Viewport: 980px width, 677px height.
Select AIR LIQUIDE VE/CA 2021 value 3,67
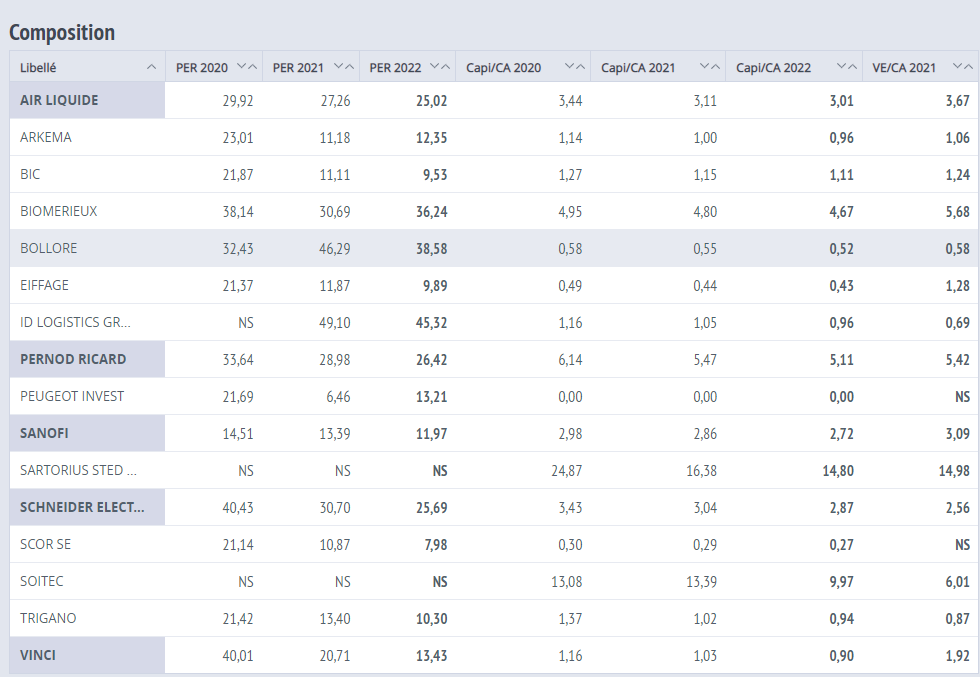[x=958, y=101]
